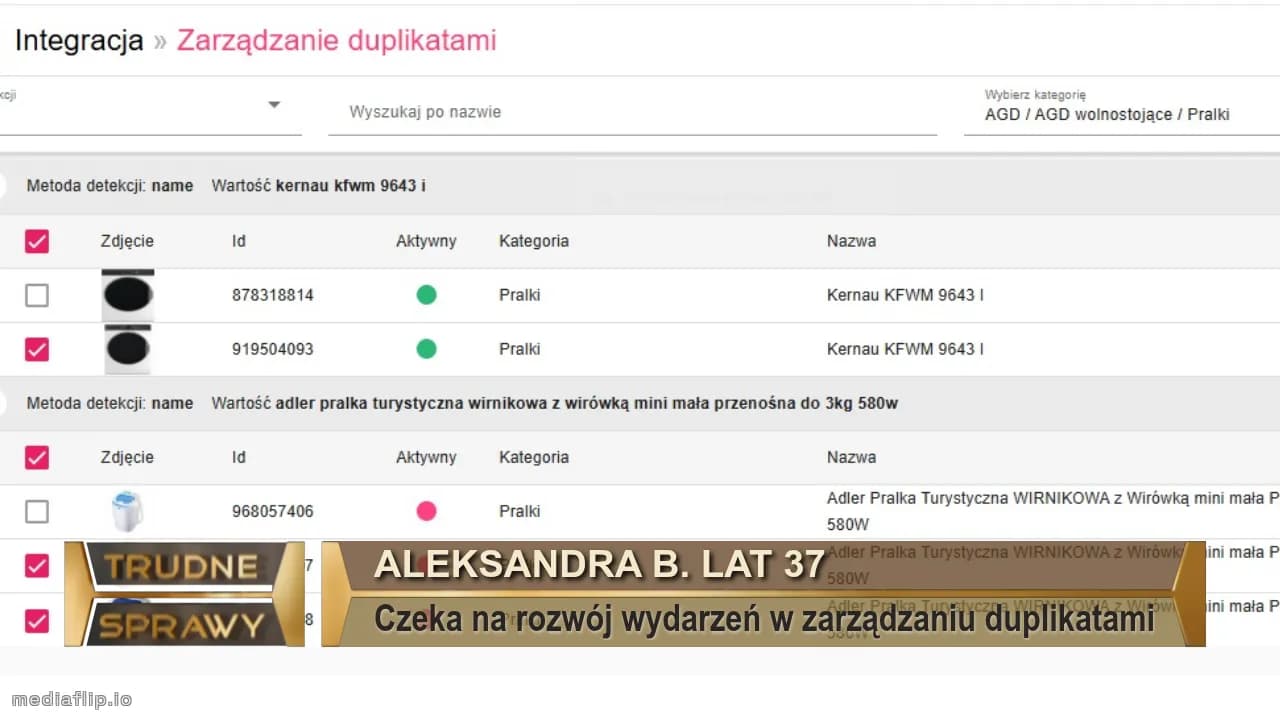Click Pralki category cell in row 968057406
1280x720 pixels.
[520, 511]
